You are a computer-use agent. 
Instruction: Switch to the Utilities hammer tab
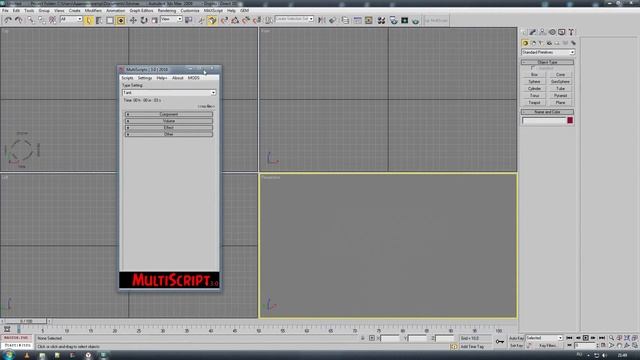point(571,32)
